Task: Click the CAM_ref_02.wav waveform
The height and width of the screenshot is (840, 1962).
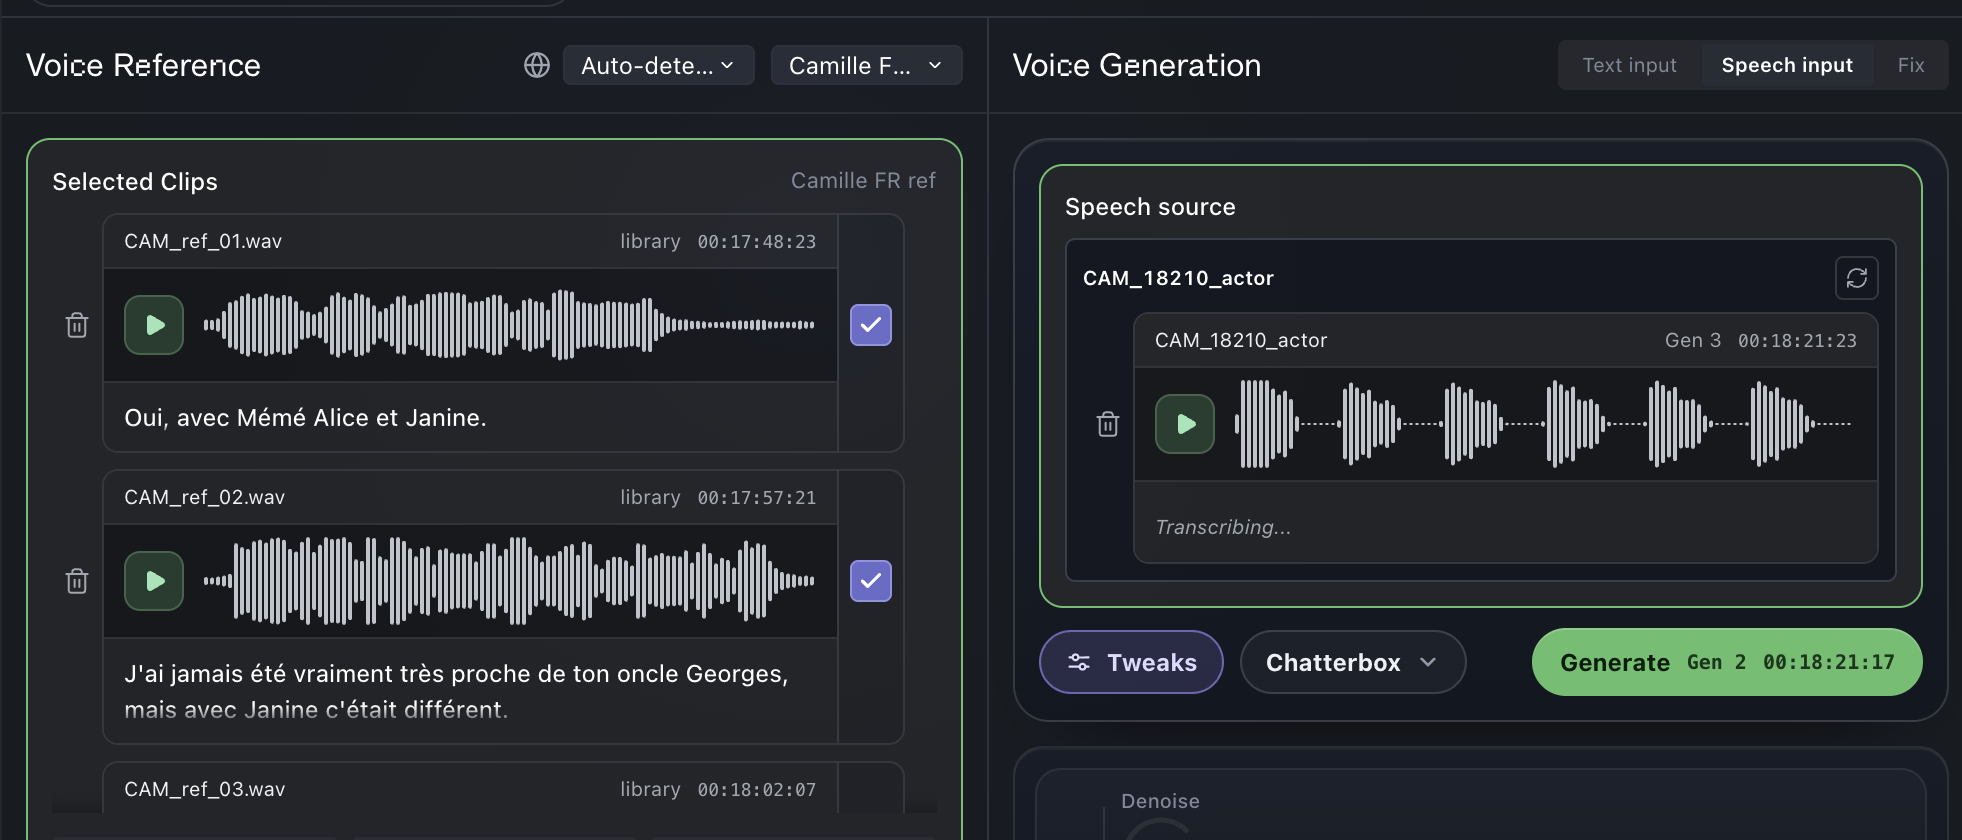Action: (509, 581)
